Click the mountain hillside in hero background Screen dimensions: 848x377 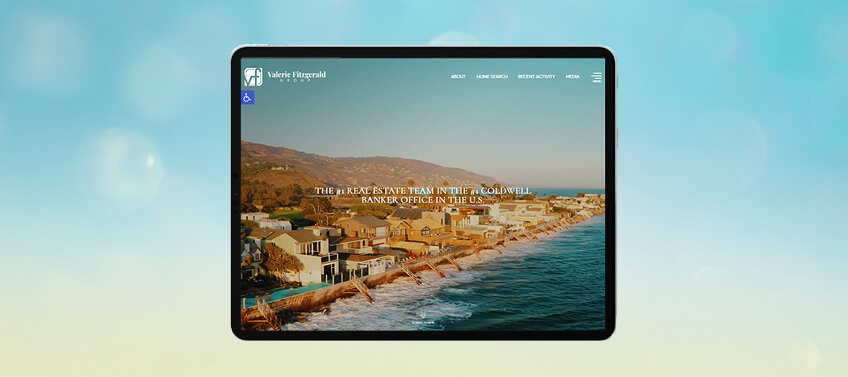pyautogui.click(x=352, y=168)
